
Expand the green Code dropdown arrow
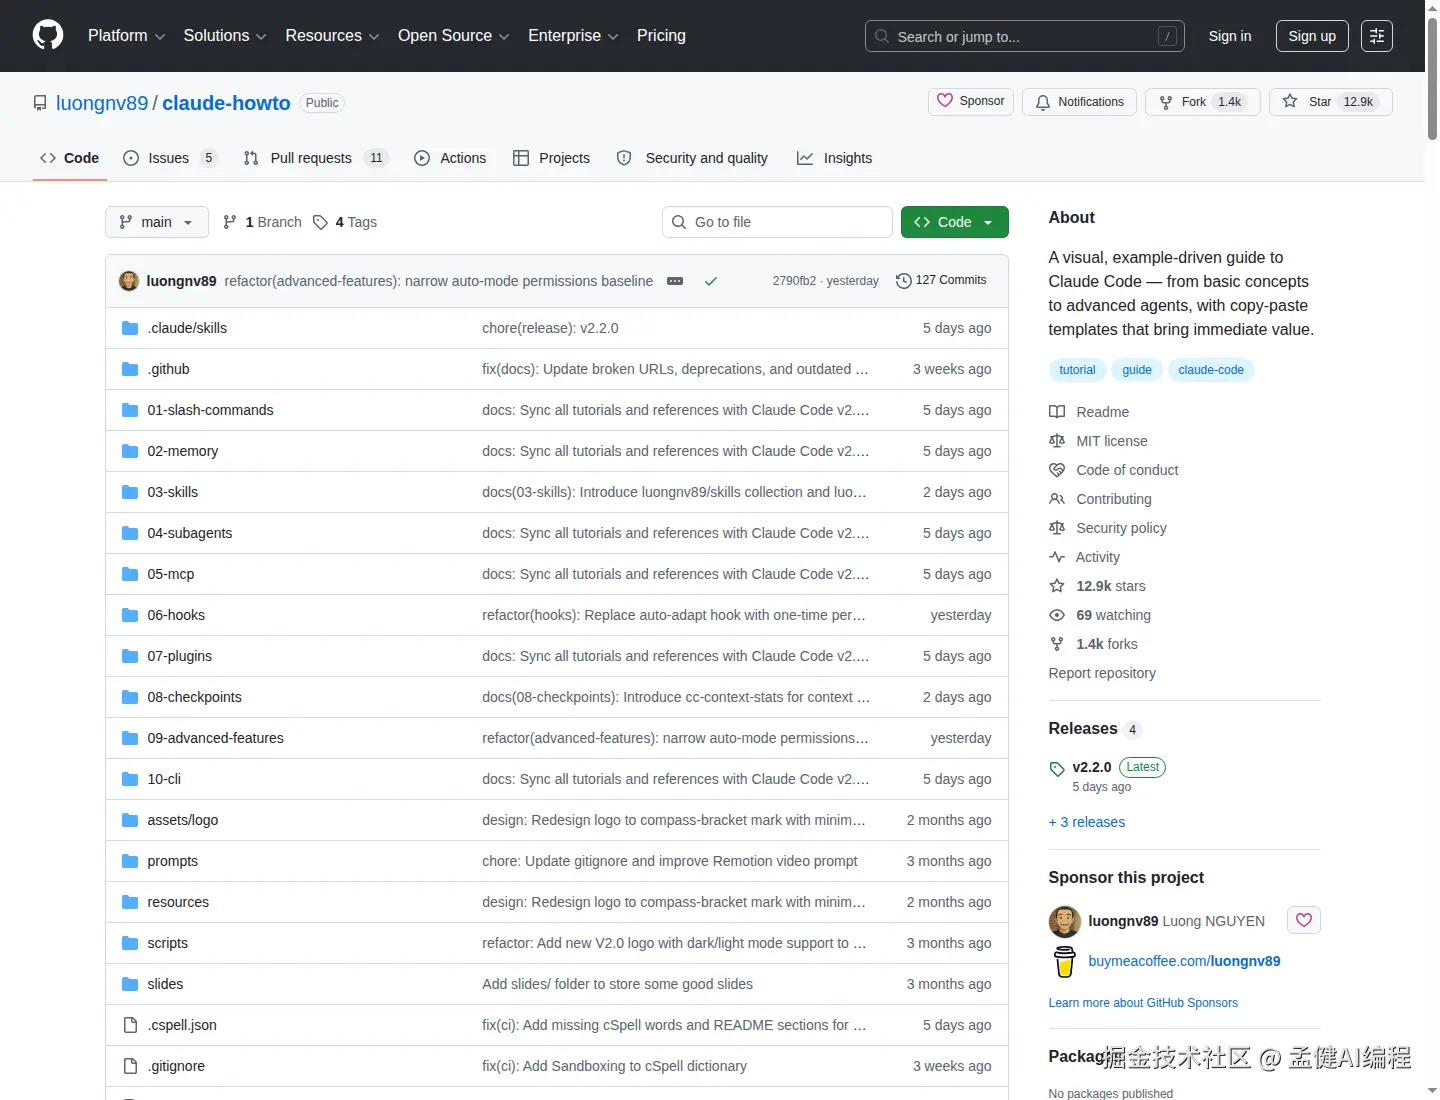(989, 222)
